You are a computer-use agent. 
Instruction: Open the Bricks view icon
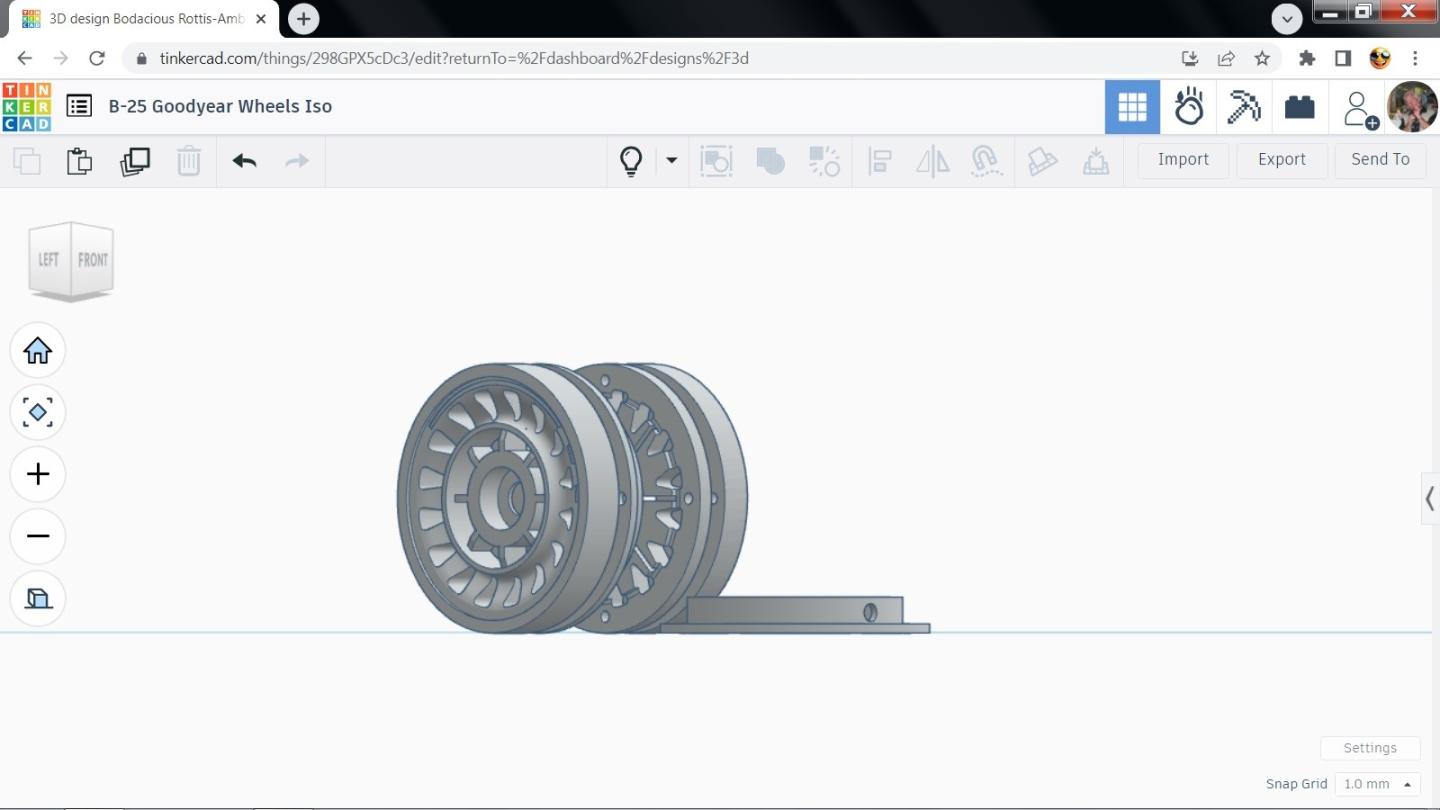pyautogui.click(x=1300, y=107)
